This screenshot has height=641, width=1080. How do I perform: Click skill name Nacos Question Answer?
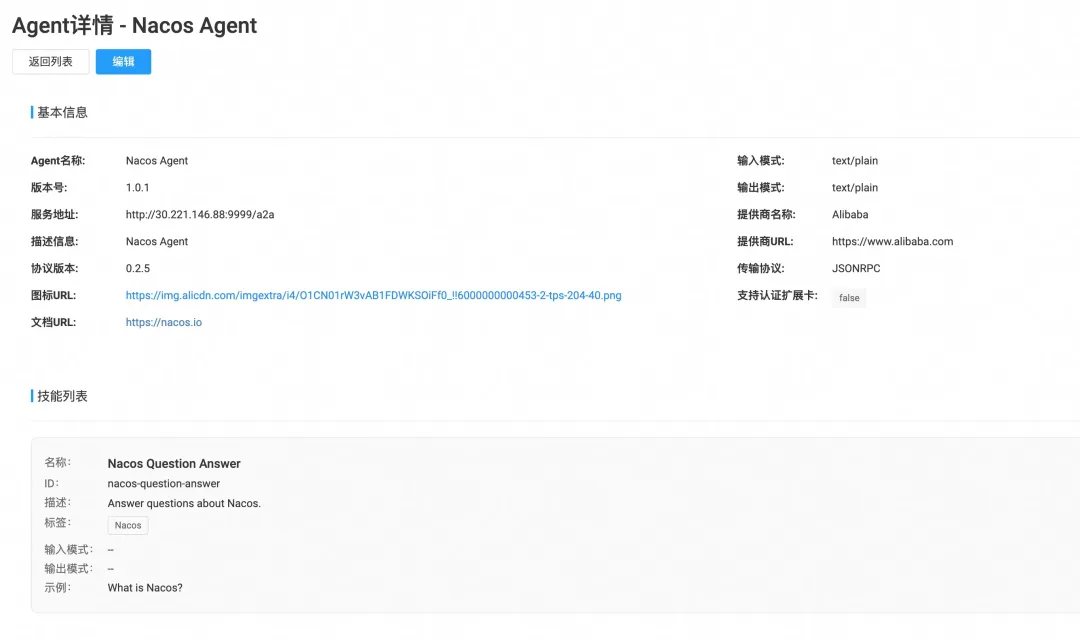[x=174, y=463]
